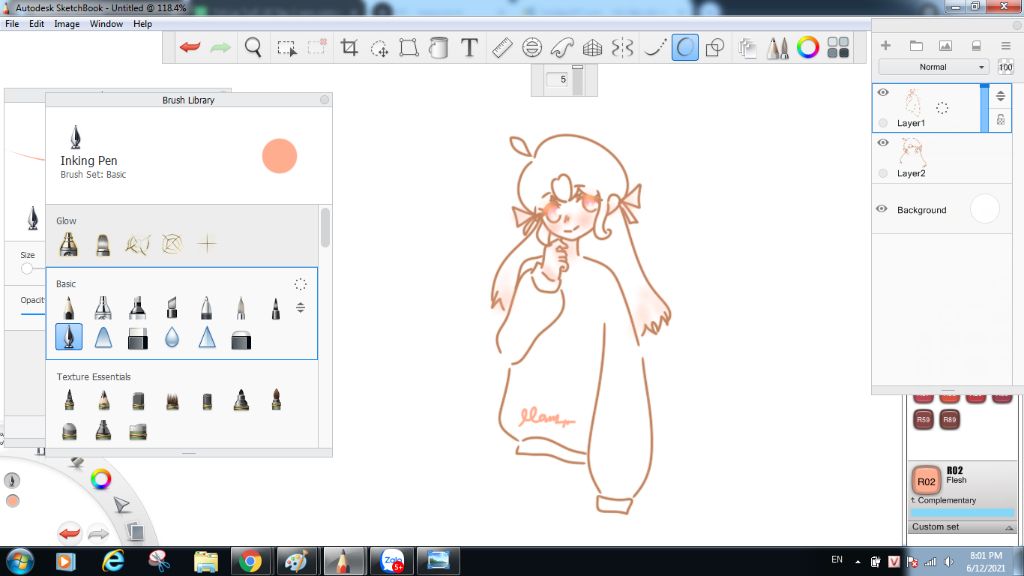
Task: Add an image layer
Action: click(945, 46)
